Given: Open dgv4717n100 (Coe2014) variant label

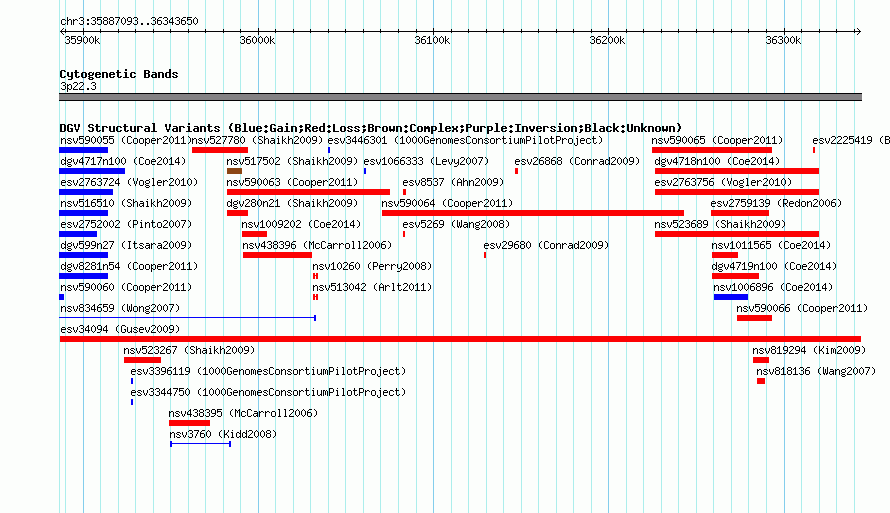Looking at the screenshot, I should pyautogui.click(x=123, y=161).
